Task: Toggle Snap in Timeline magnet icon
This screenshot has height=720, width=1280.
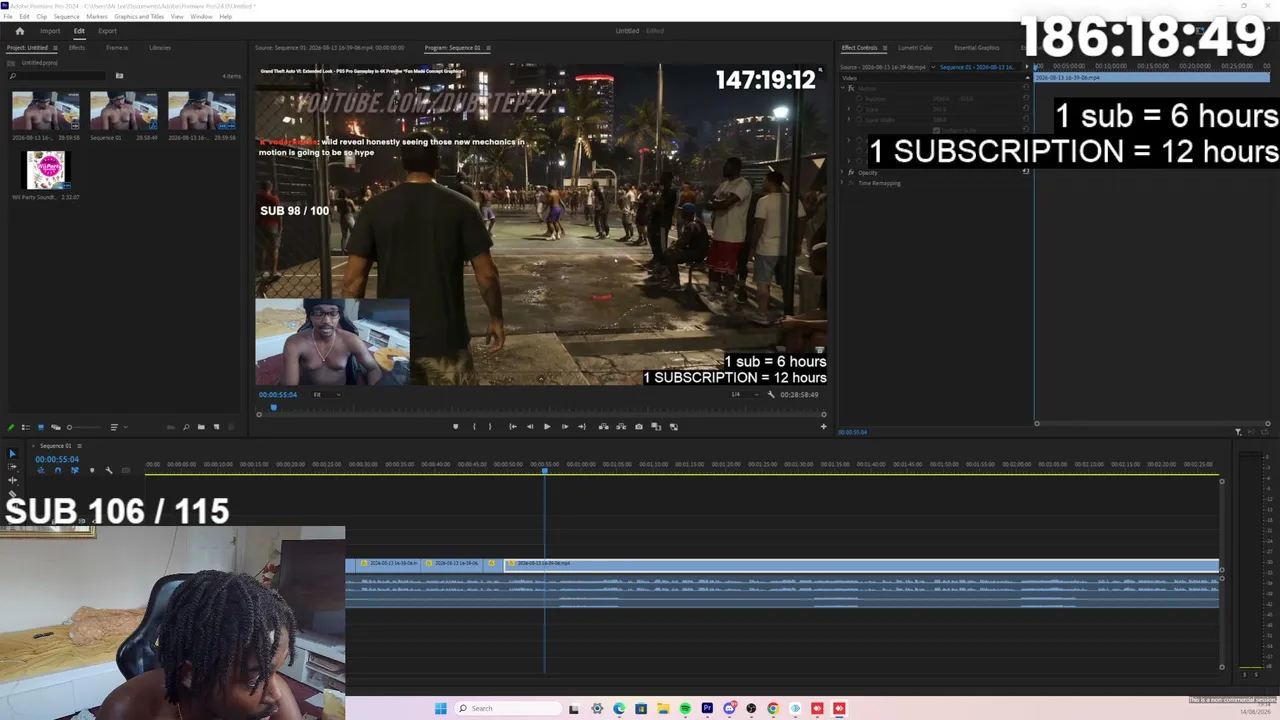Action: coord(57,470)
